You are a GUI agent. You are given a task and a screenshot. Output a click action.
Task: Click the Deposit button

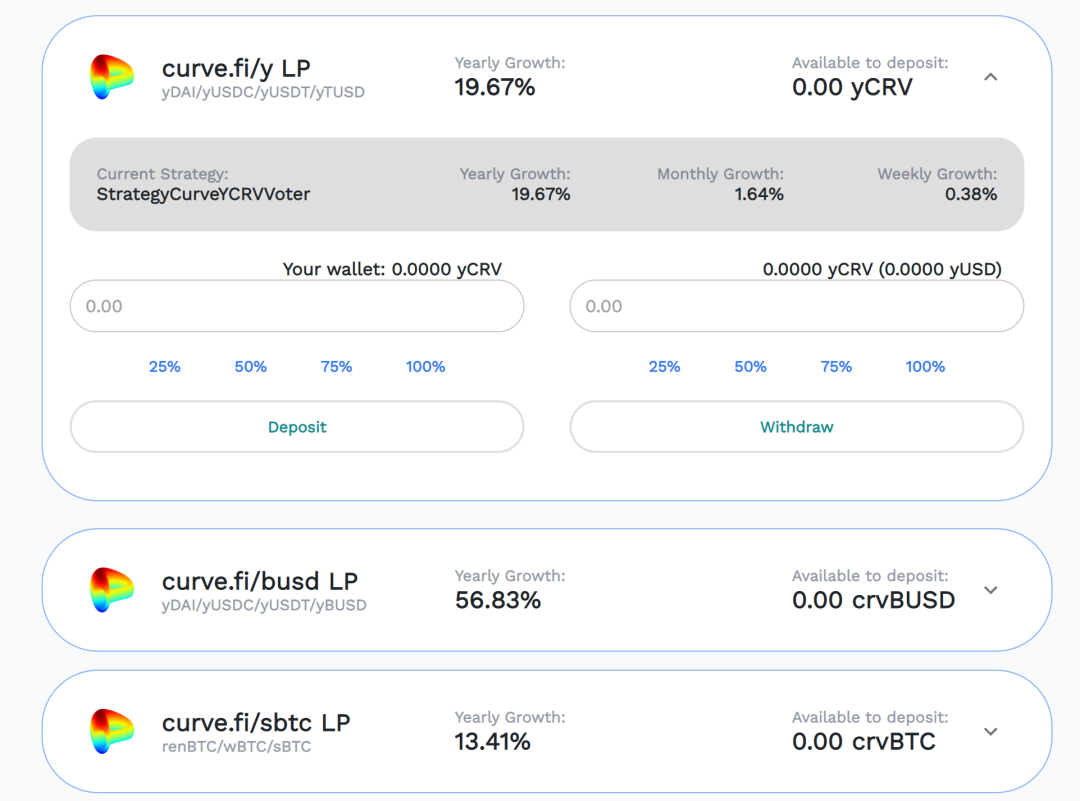pos(297,427)
